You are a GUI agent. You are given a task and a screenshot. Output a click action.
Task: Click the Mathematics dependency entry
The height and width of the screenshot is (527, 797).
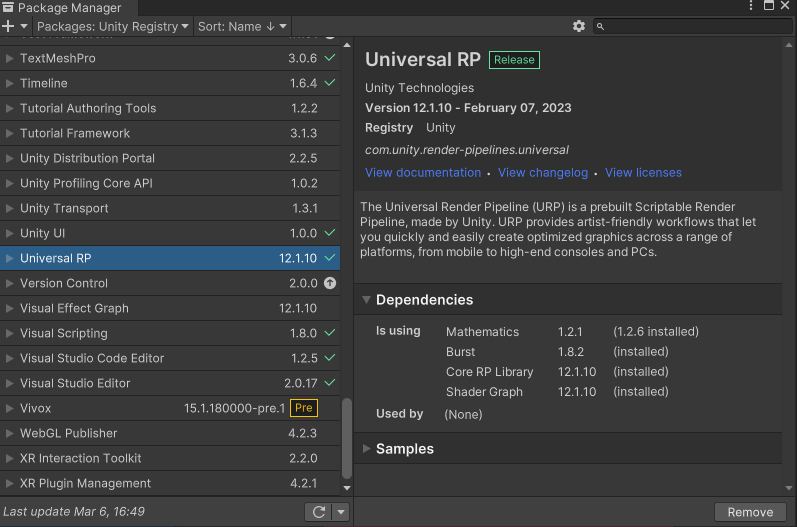tap(482, 332)
